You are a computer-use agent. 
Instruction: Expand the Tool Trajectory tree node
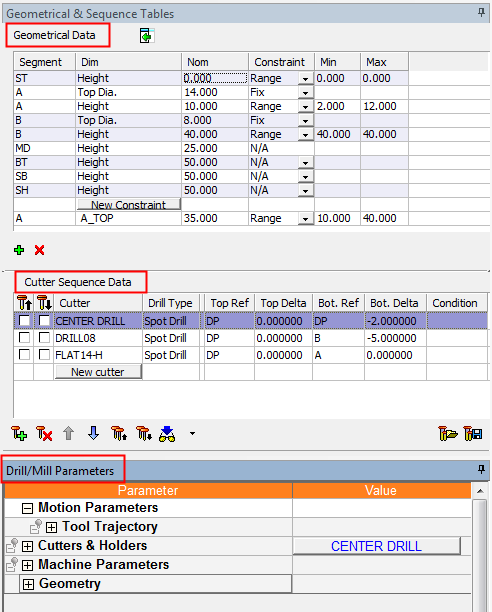coord(52,528)
